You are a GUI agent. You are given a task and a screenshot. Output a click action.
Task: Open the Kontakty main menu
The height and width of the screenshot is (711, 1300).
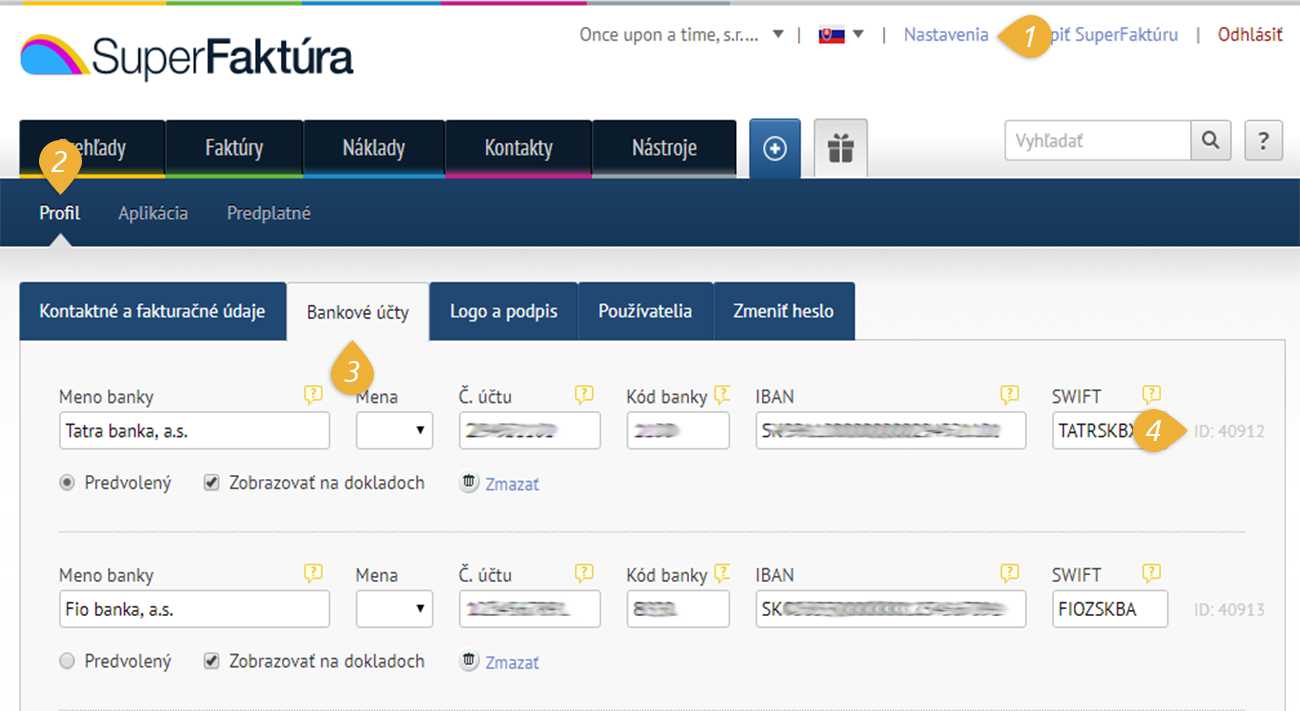[518, 149]
